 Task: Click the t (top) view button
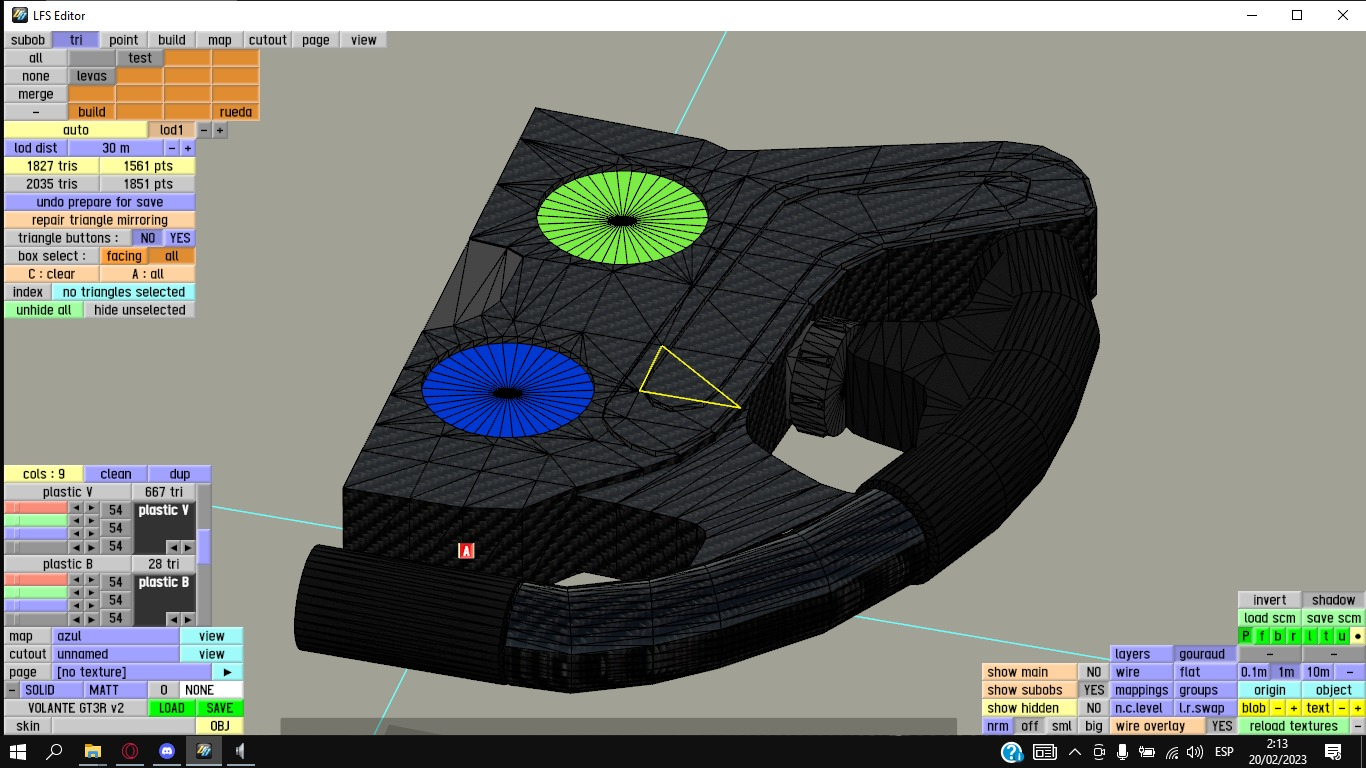pos(1326,636)
